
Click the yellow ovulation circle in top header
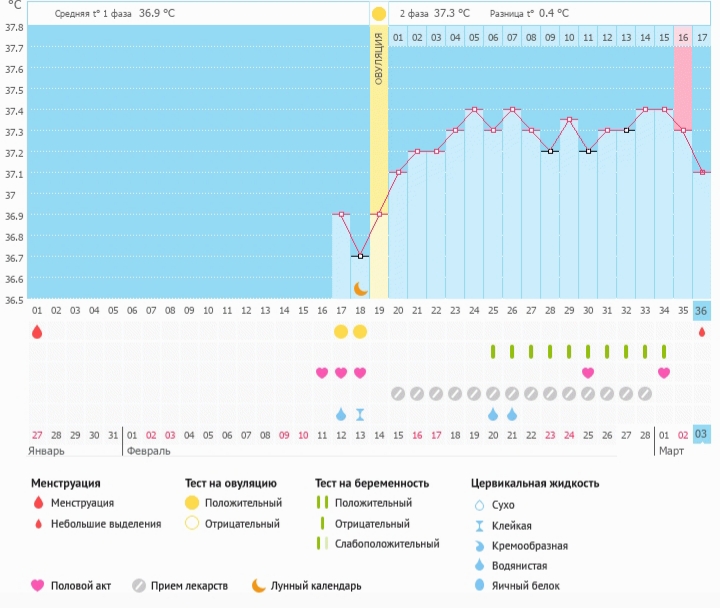[379, 14]
